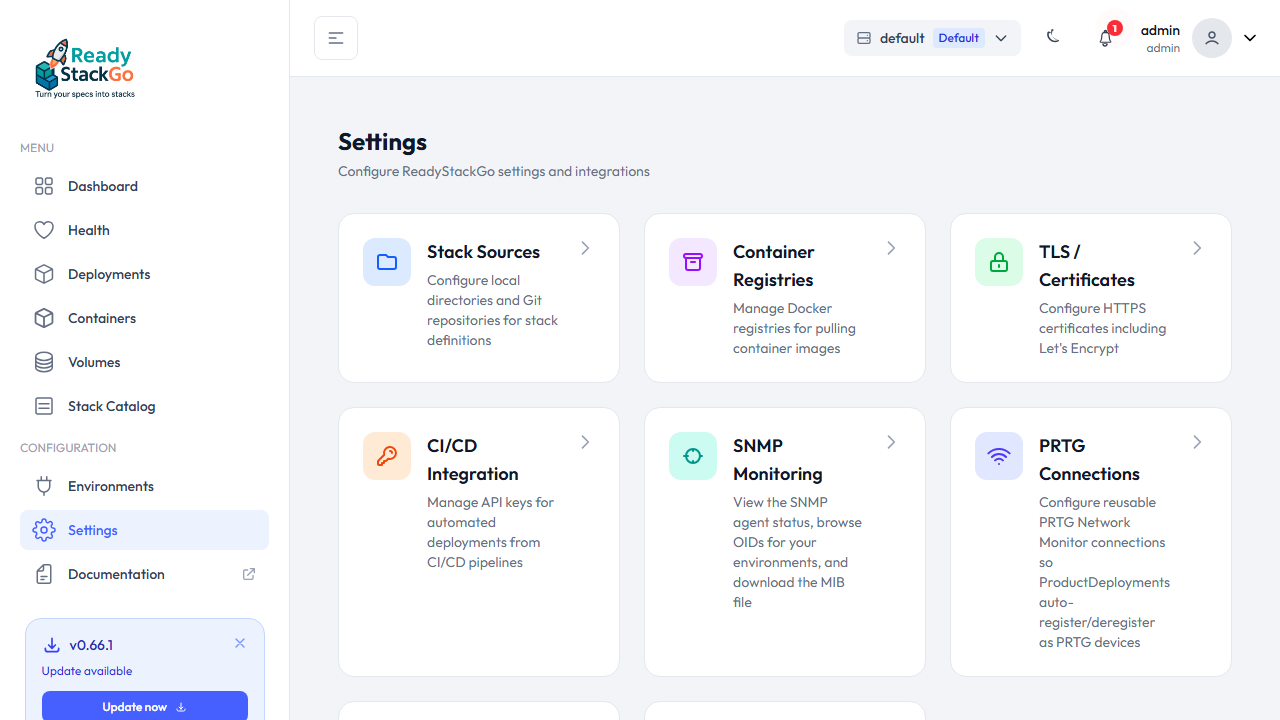
Task: Open the SNMP Monitoring card title
Action: click(778, 460)
